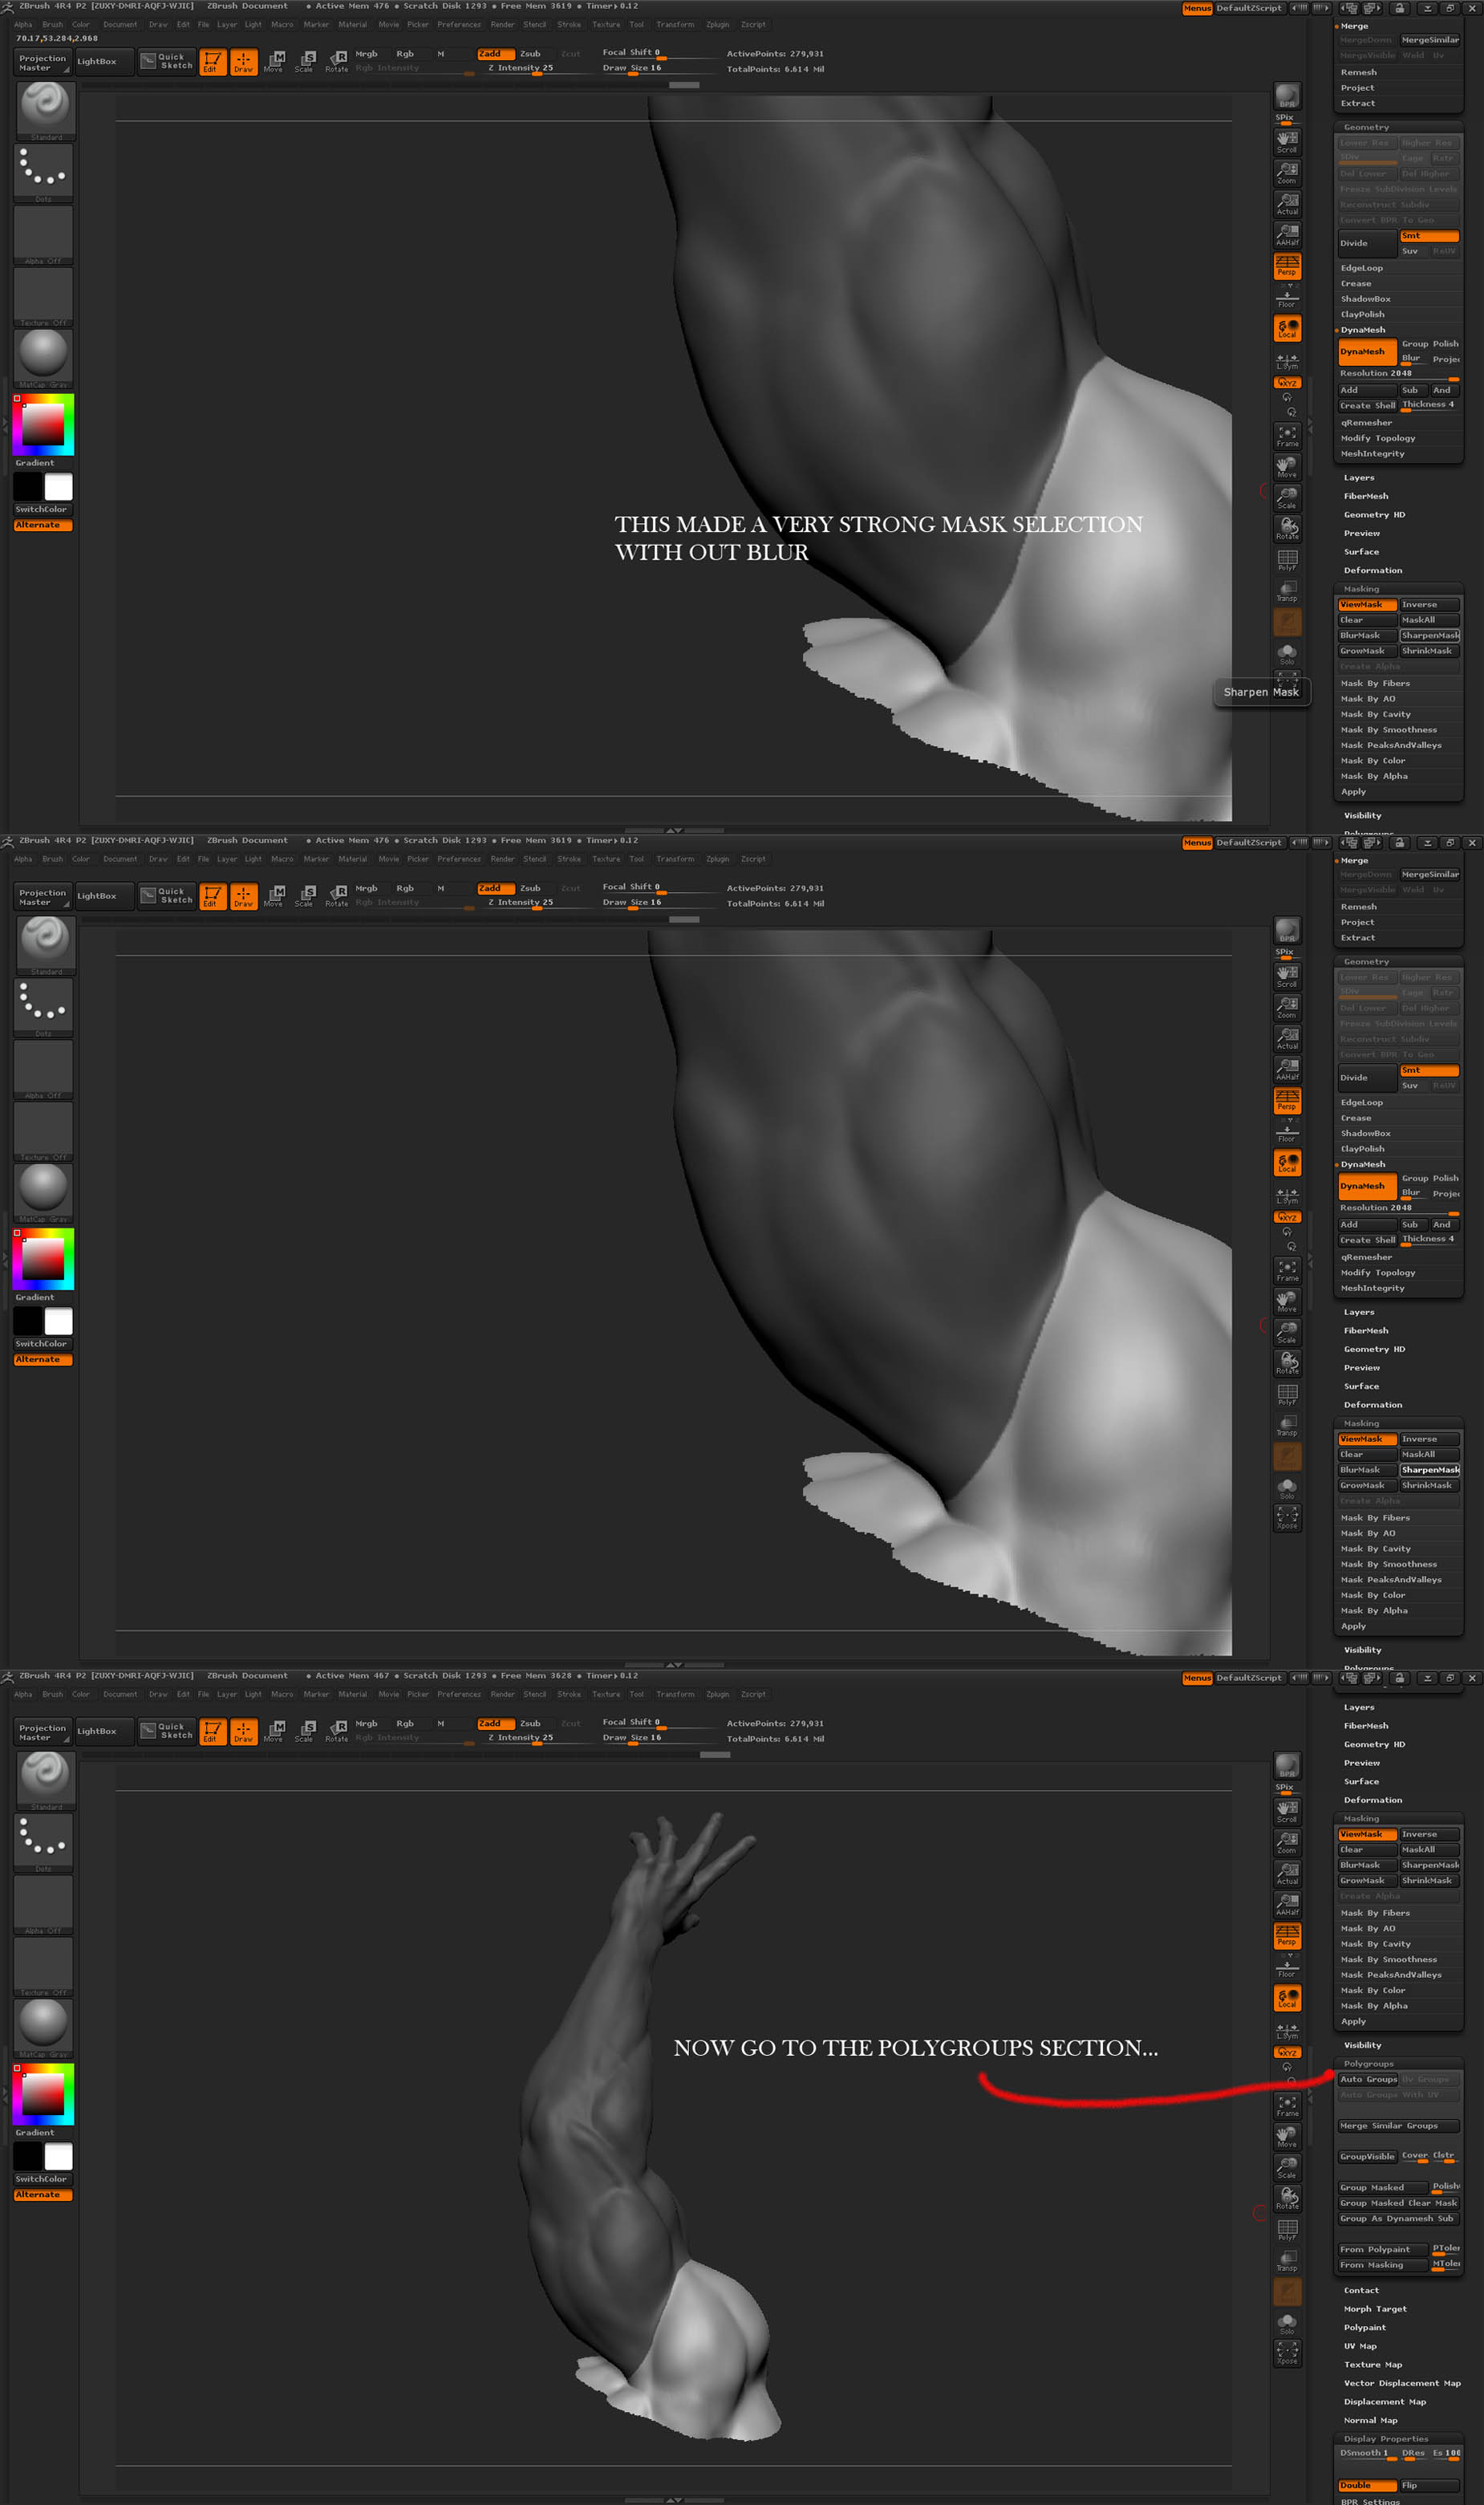Open the Brush menu in the top screenshot

52,24
